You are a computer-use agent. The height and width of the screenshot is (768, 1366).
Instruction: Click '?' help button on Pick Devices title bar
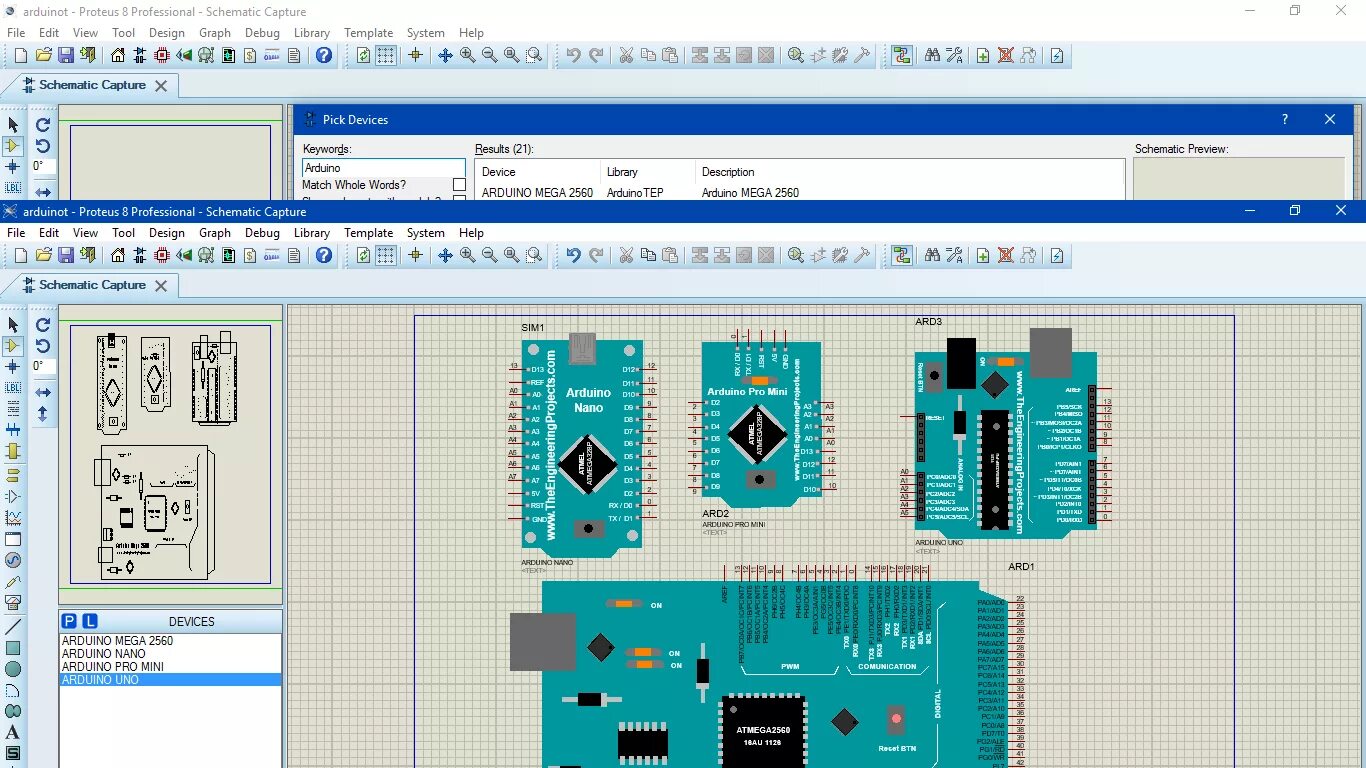1285,119
